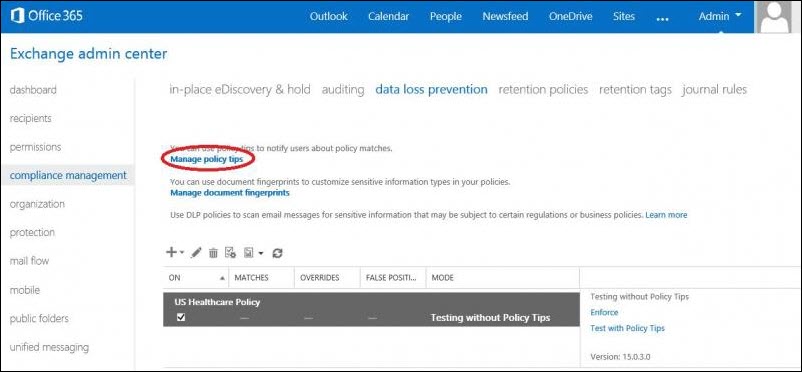Switch to in-place eDiscovery & hold tab
The image size is (802, 372).
240,90
